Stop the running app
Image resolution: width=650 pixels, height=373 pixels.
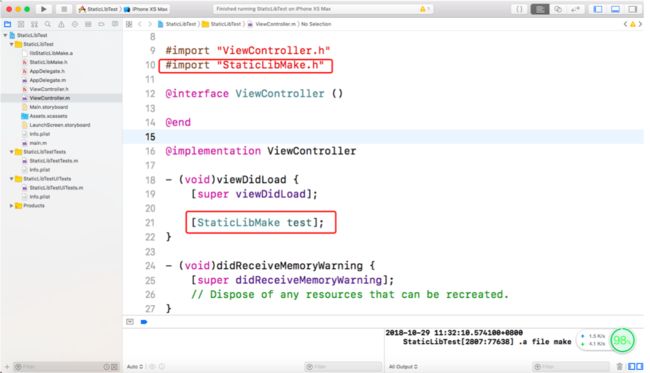(x=64, y=9)
